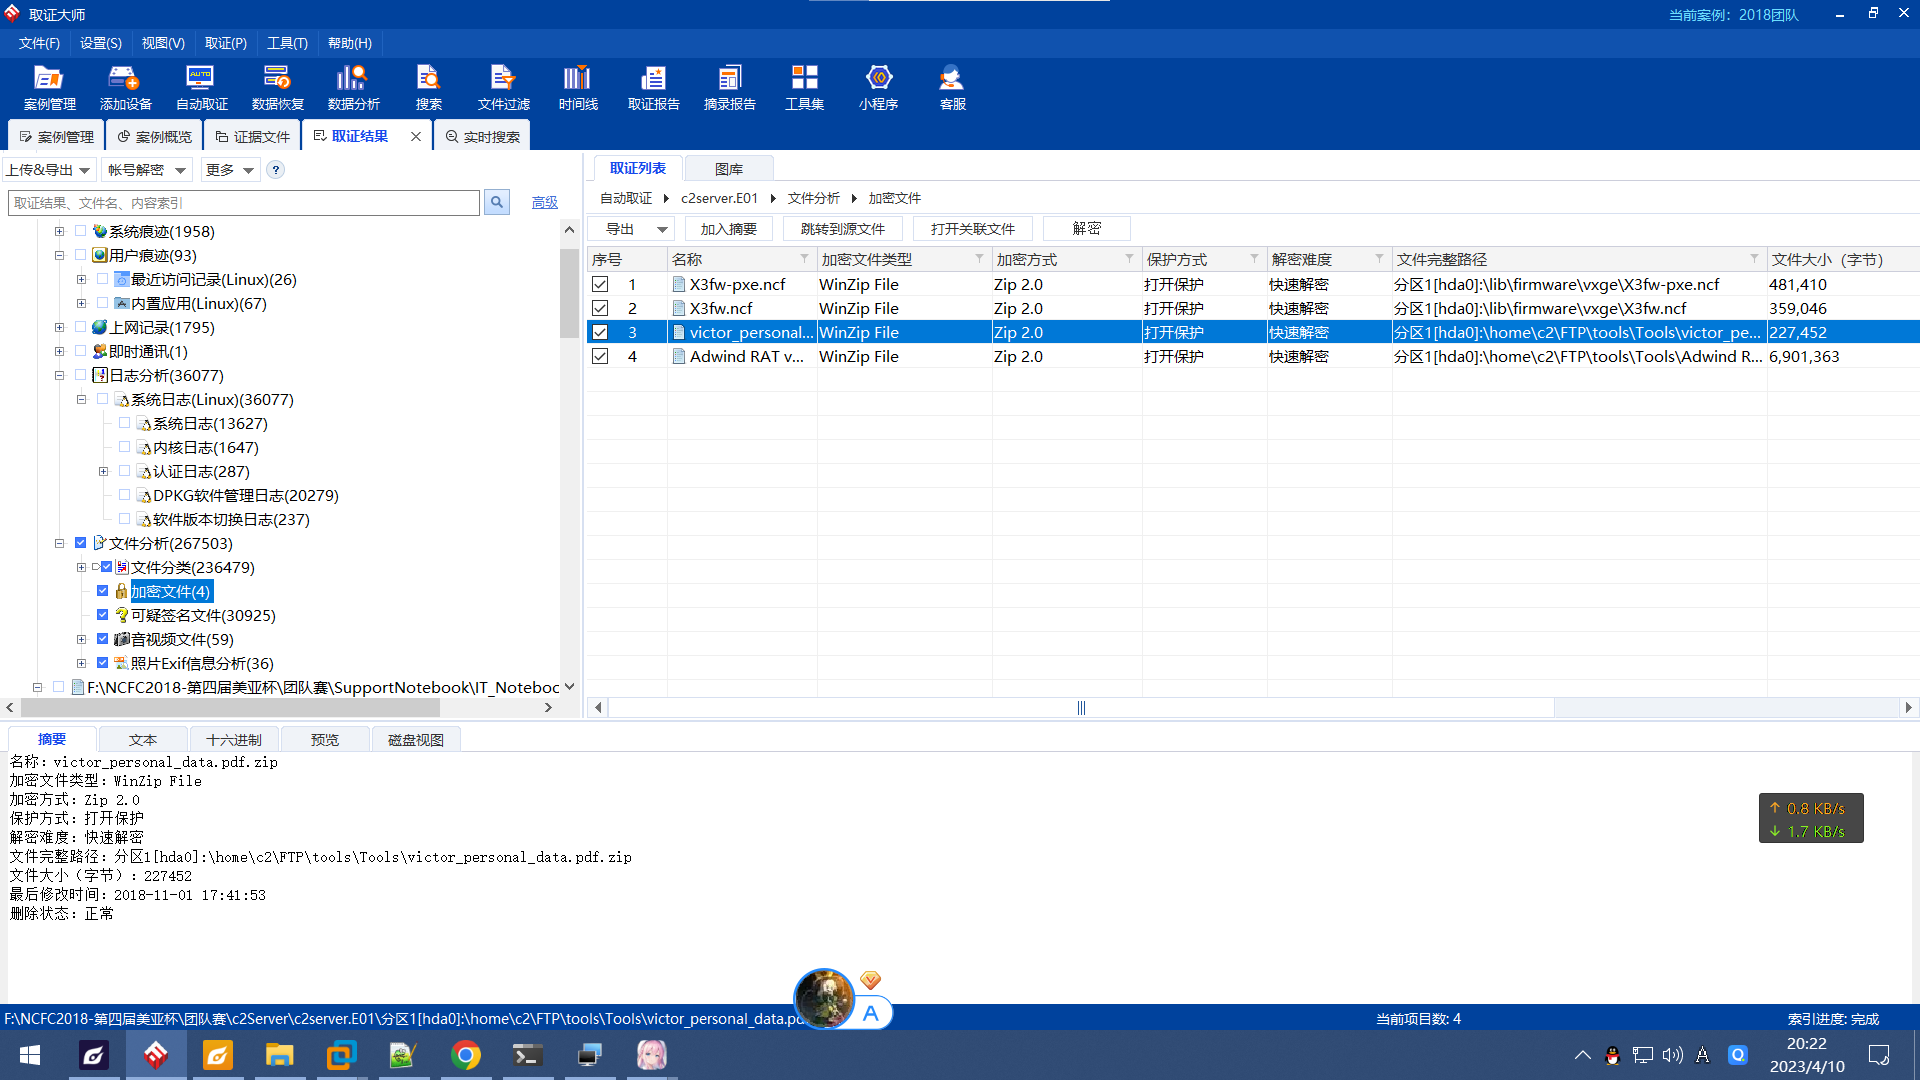Click the 搜索 toolbar icon
Screen dimensions: 1920x1080
(428, 87)
